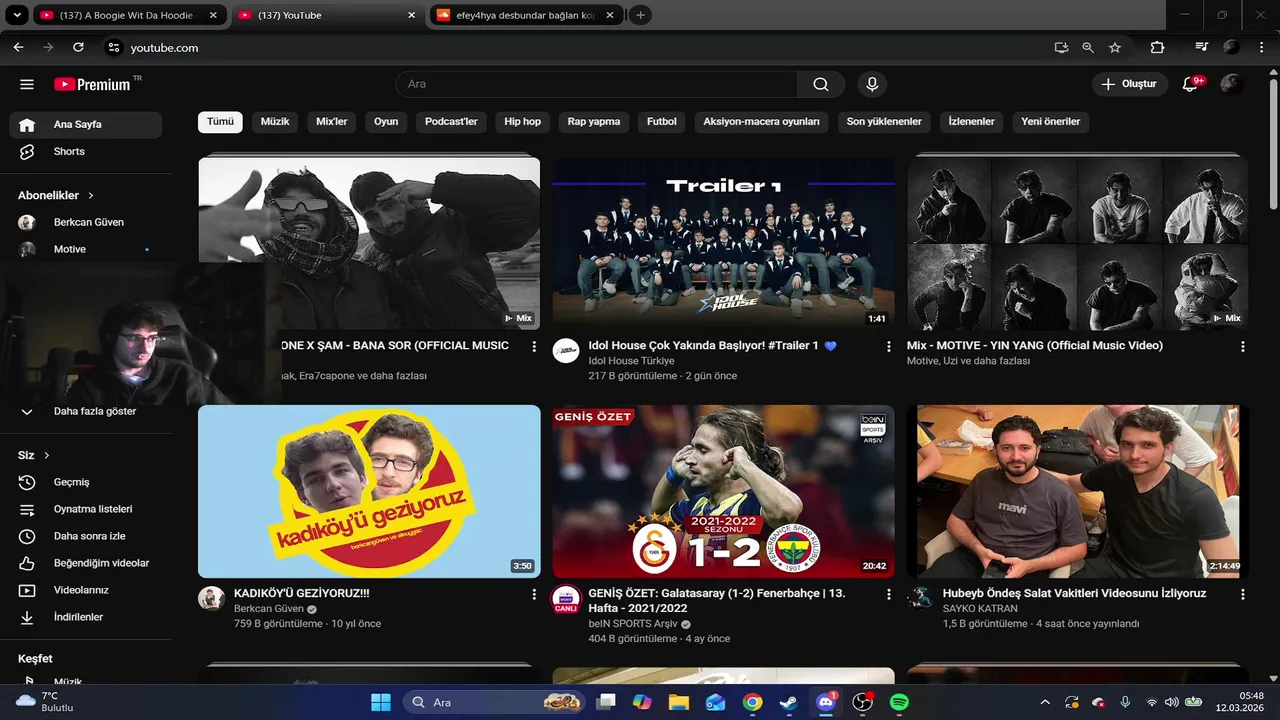
Task: Click the YouTube Premium logo
Action: coord(94,84)
